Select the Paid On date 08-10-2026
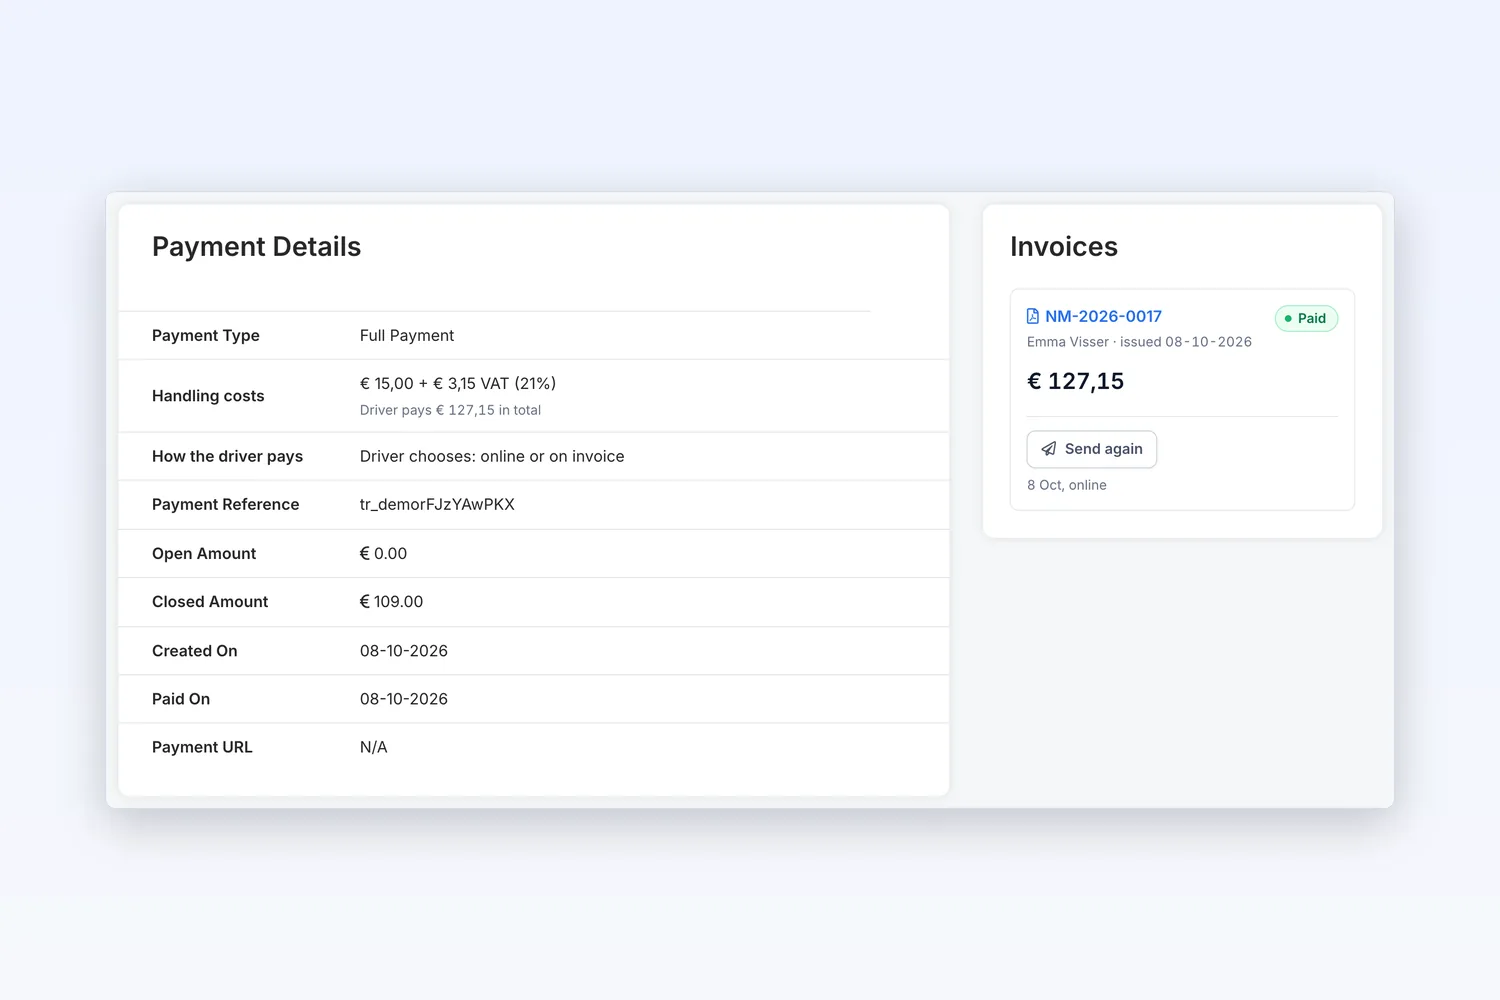 (x=404, y=699)
